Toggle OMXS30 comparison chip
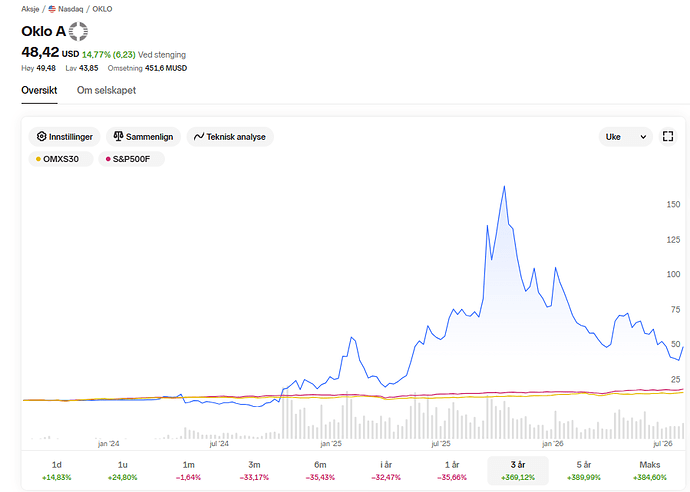This screenshot has width=690, height=492. (x=61, y=159)
